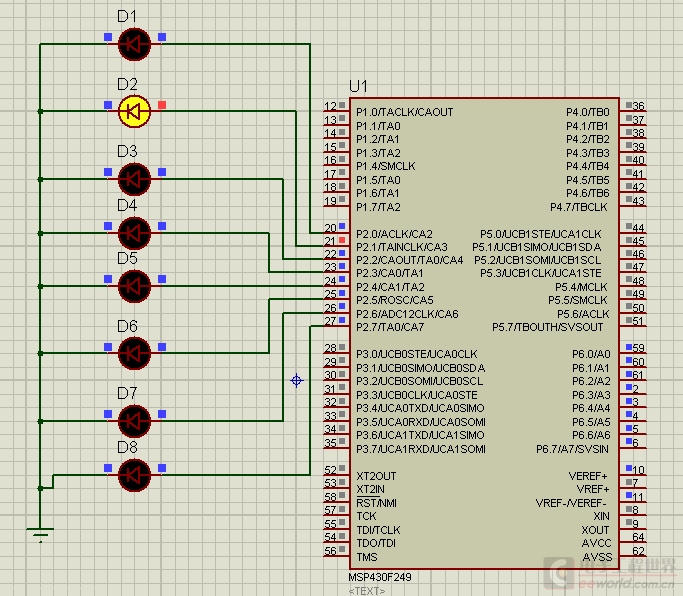Click pin P5.7/TBOUTH/SVSOUT label

click(x=548, y=327)
